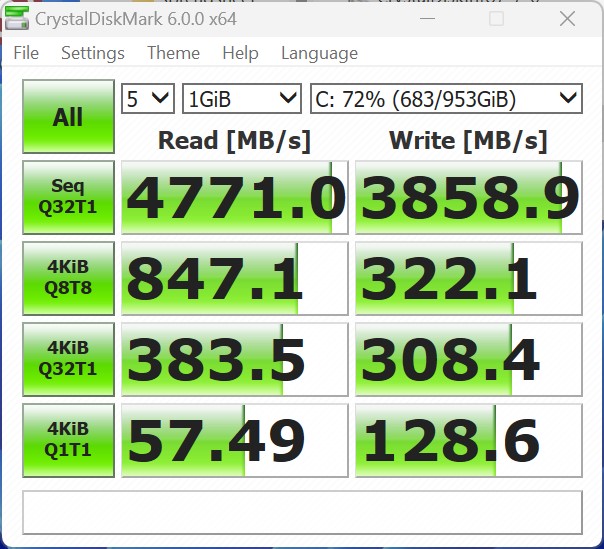Open the File menu

click(x=26, y=53)
